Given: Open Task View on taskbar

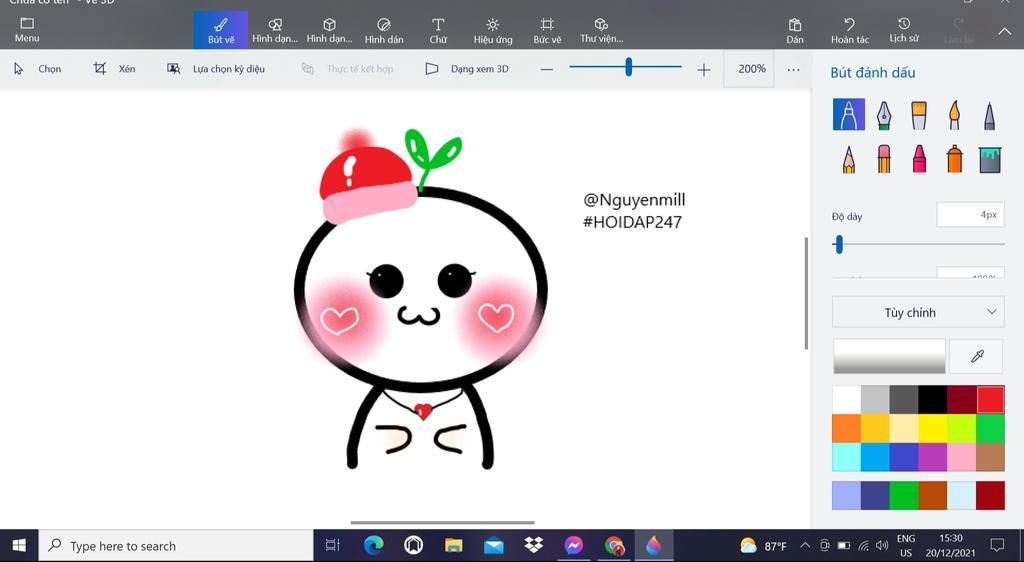Looking at the screenshot, I should point(332,546).
